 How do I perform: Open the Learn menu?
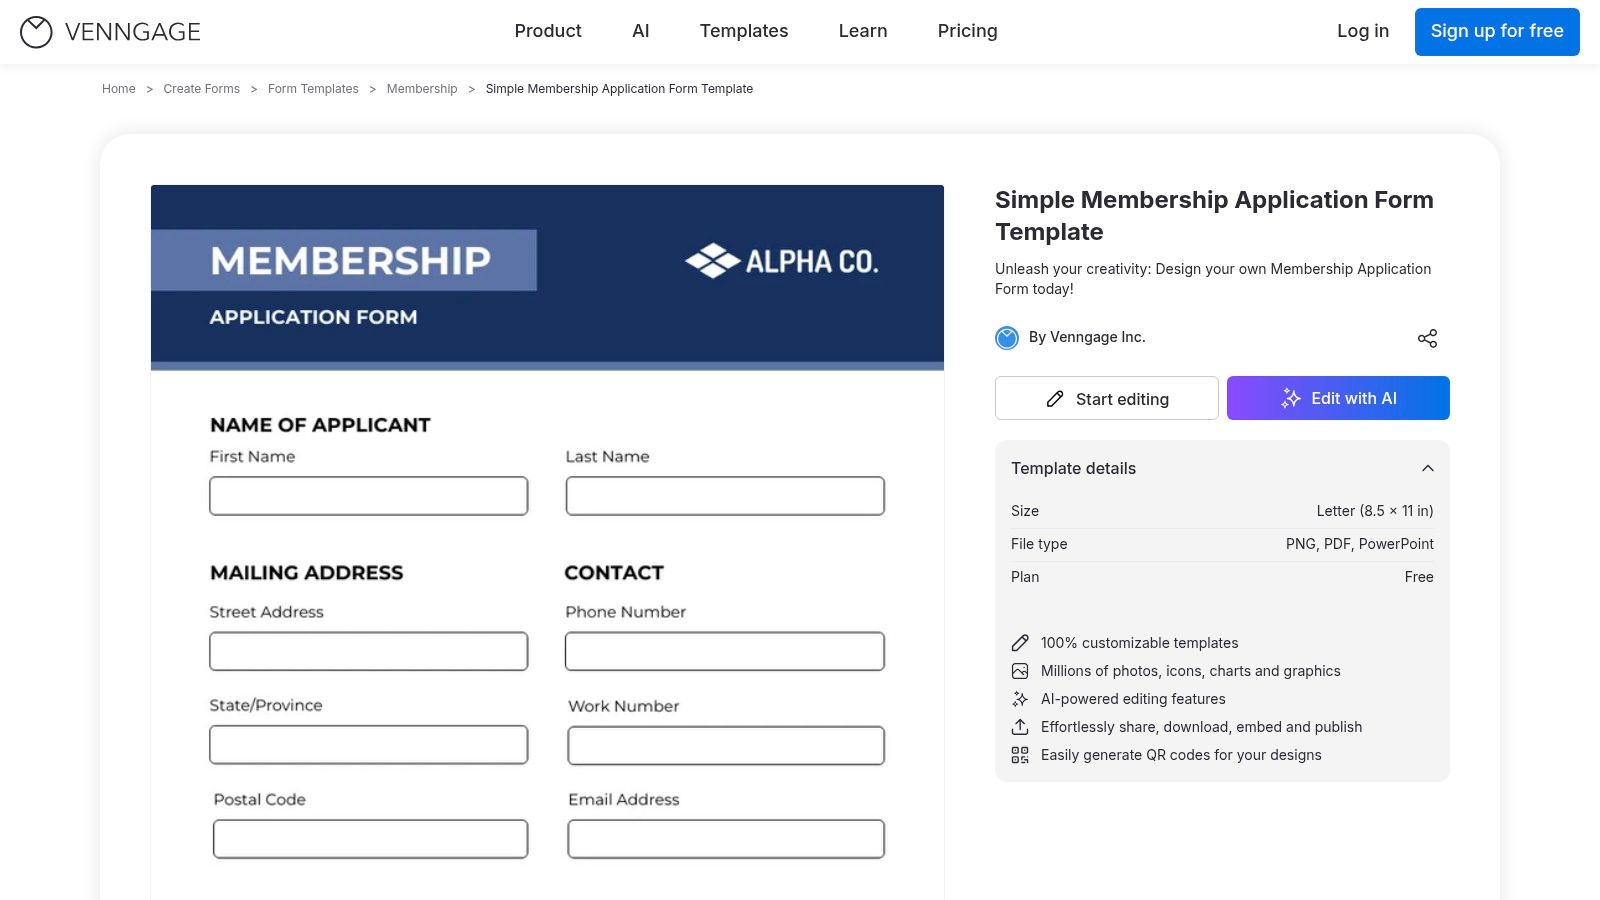[x=863, y=31]
